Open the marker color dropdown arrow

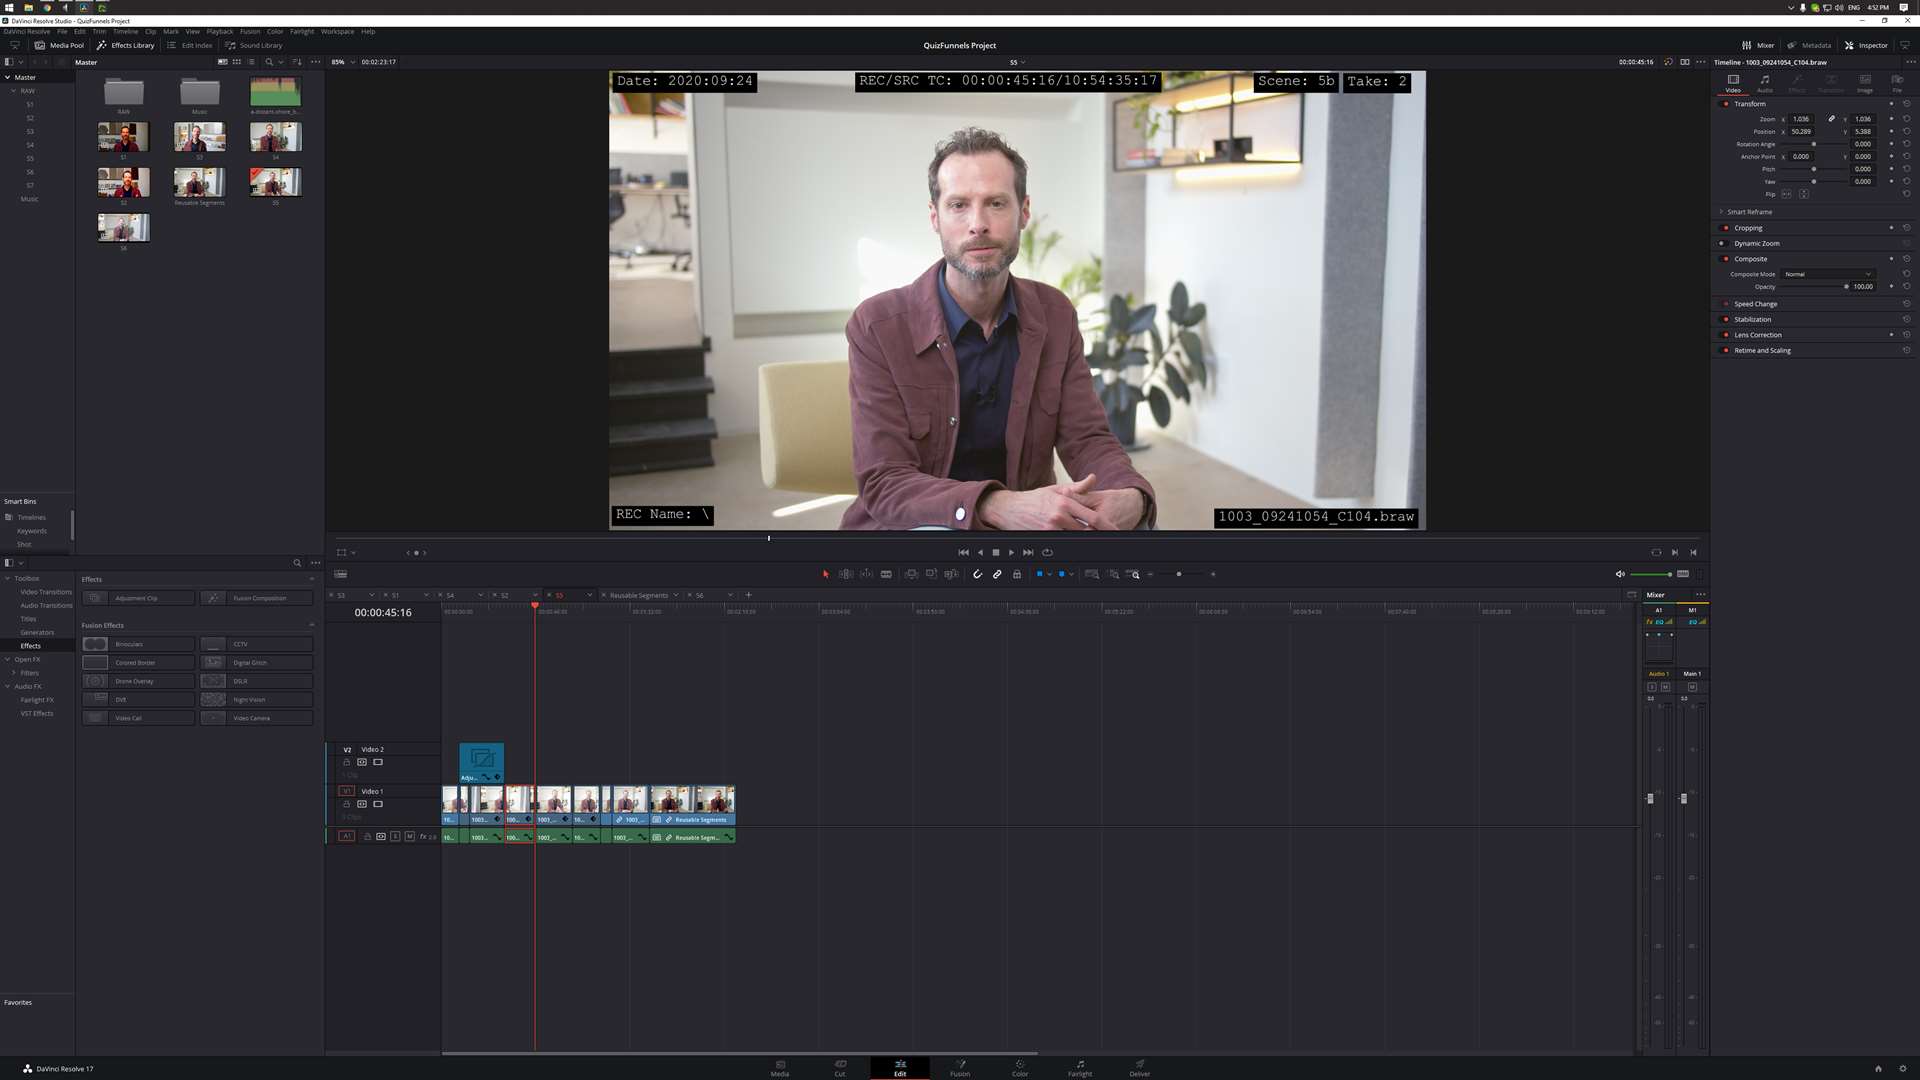1071,574
